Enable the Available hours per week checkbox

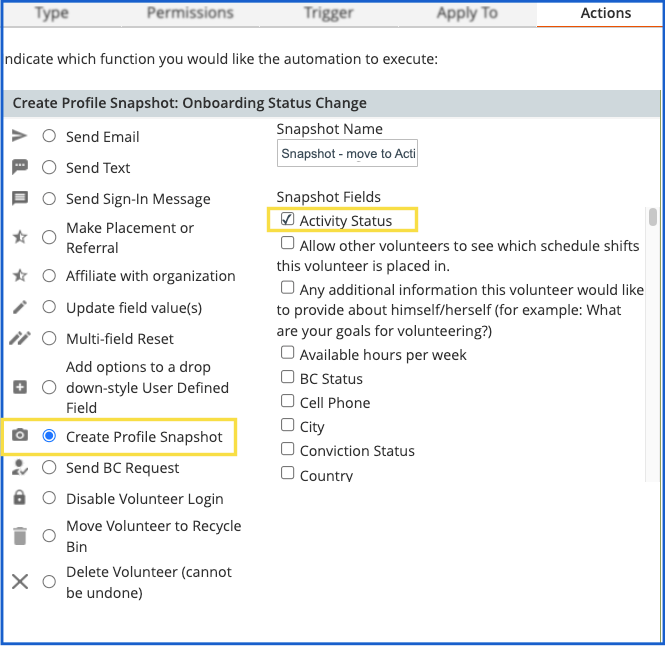tap(287, 354)
